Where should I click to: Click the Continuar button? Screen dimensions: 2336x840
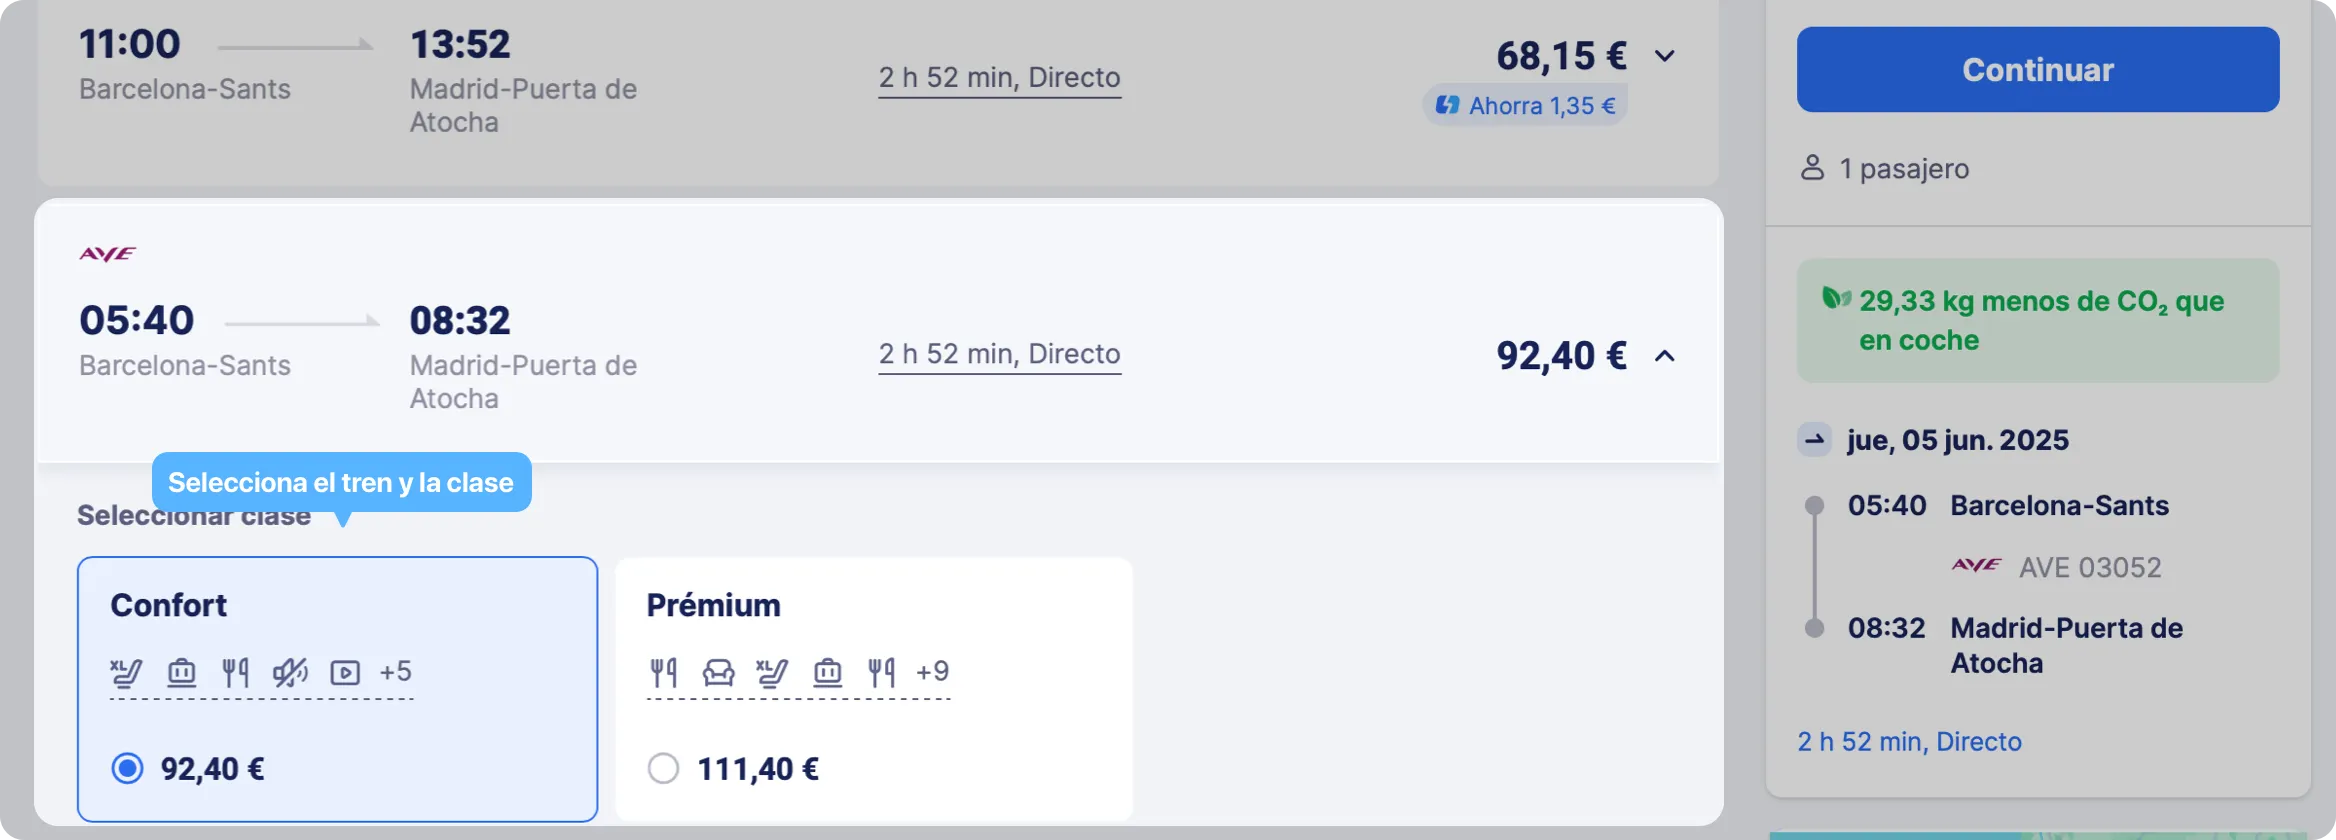2038,69
